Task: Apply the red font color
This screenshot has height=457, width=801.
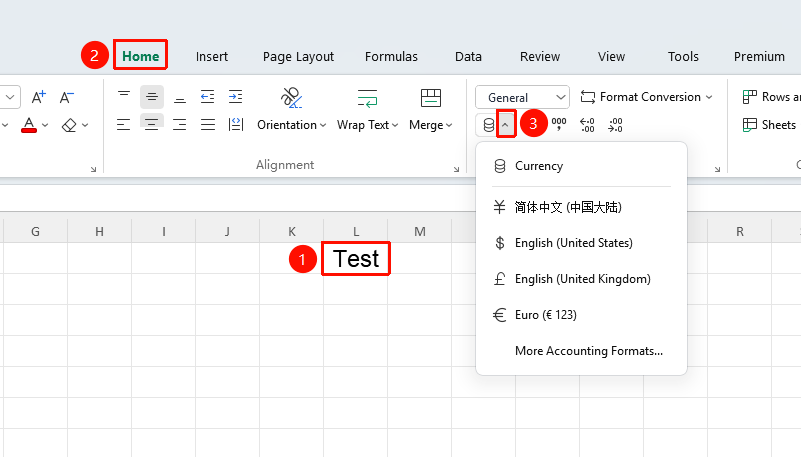Action: pos(29,125)
